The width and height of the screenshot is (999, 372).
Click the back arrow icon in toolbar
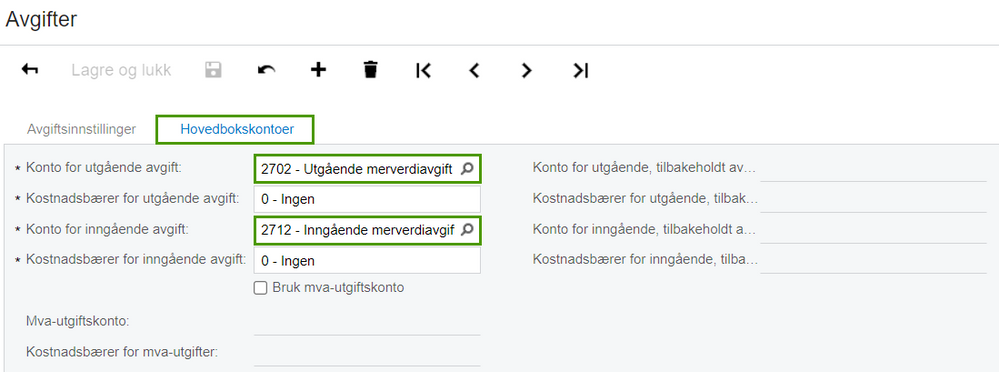tap(30, 69)
